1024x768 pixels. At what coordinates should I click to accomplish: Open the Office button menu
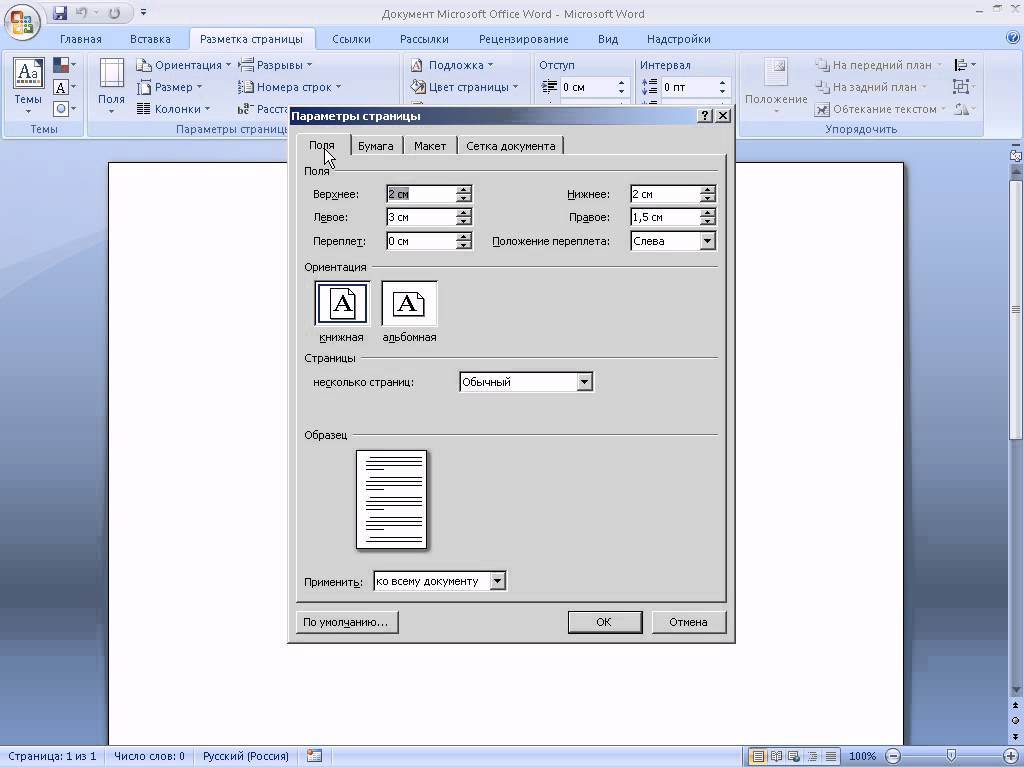(22, 20)
